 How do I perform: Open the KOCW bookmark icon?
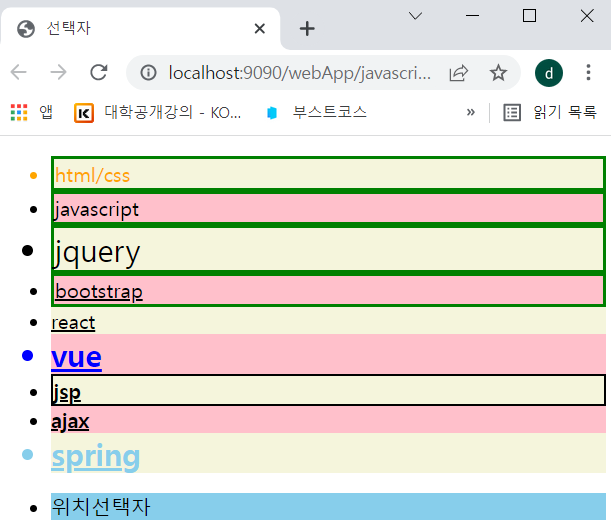(84, 113)
